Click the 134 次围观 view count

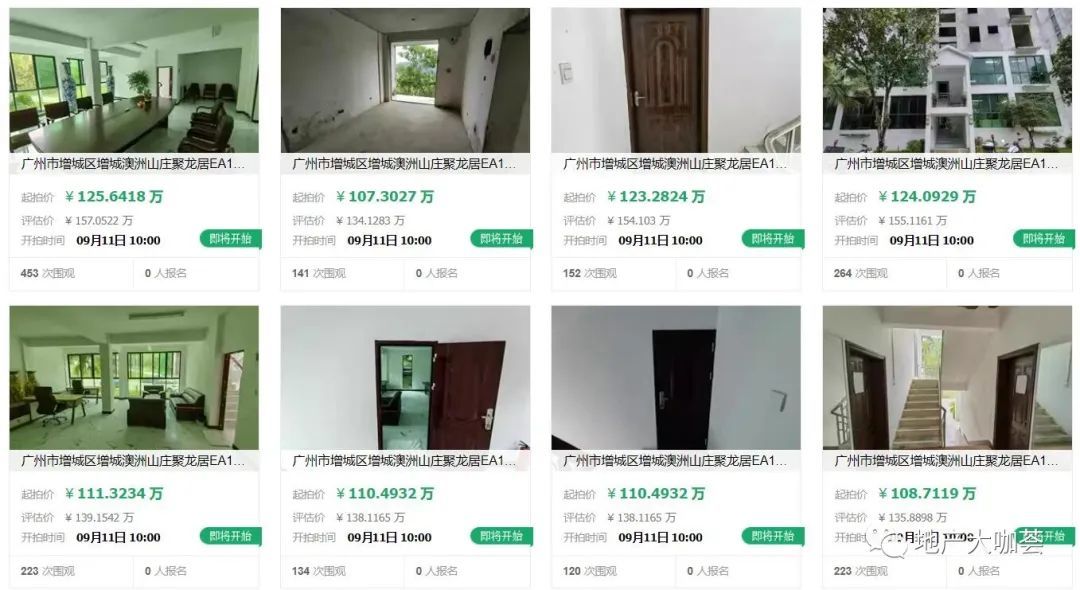(319, 571)
